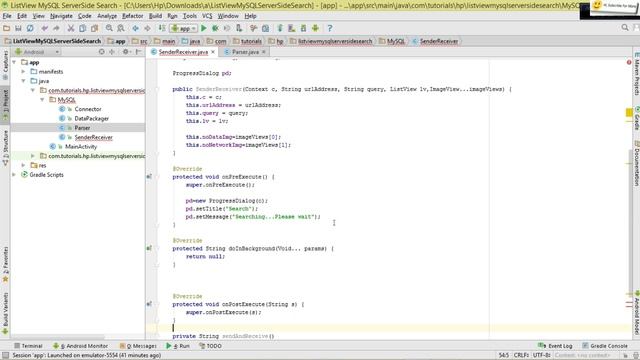
Task: Open the SDK Manager toolbar icon
Action: [303, 28]
